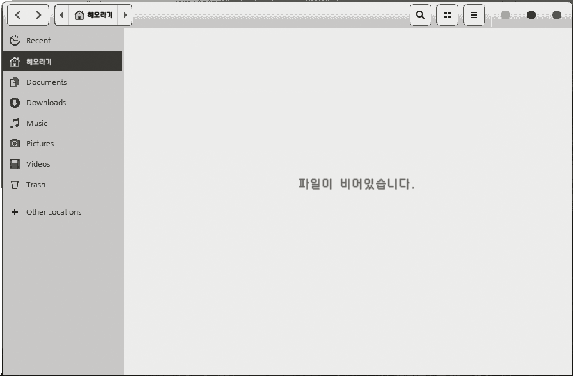
Task: Select the home folder path button
Action: coord(93,15)
